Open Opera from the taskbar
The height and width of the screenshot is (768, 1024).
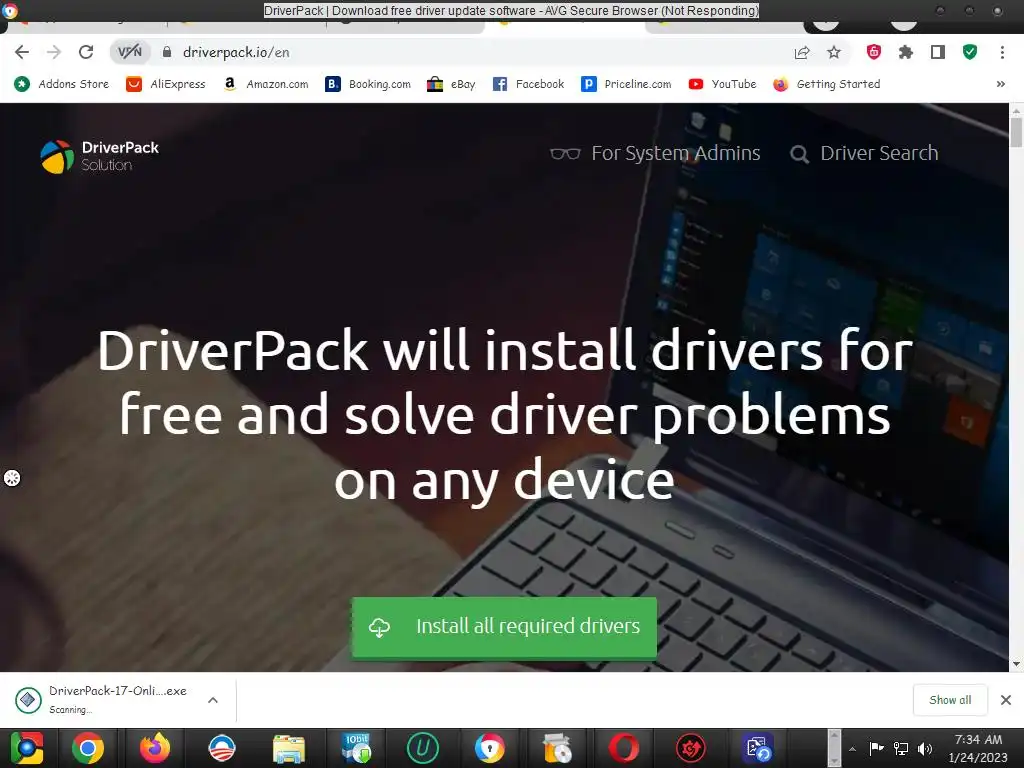(624, 748)
